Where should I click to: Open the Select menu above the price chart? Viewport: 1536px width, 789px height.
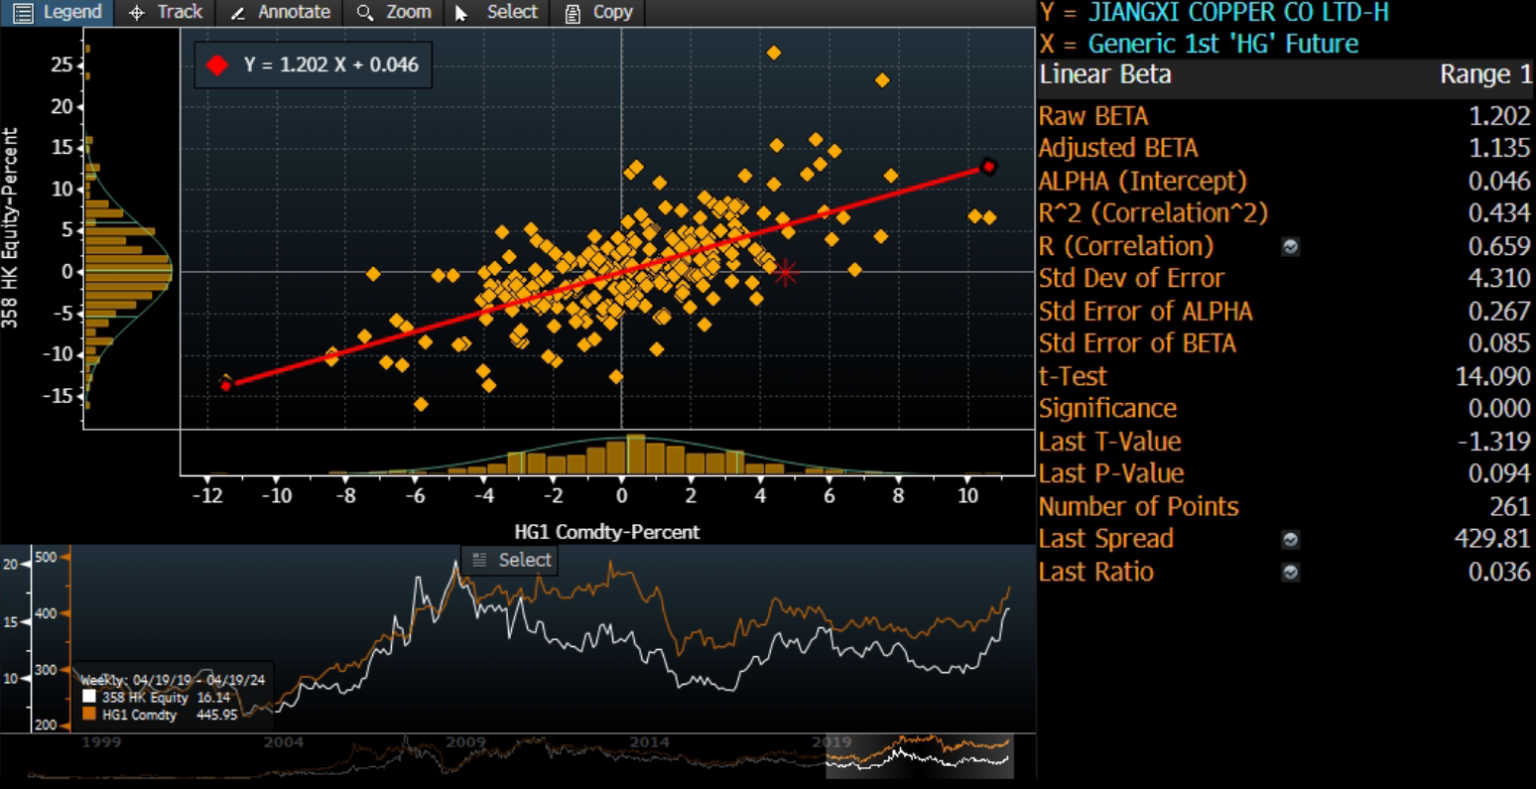click(512, 560)
